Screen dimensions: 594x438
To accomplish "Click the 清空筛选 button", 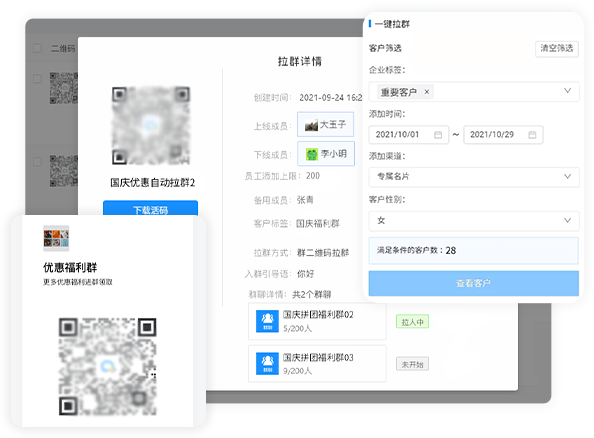I will [556, 48].
